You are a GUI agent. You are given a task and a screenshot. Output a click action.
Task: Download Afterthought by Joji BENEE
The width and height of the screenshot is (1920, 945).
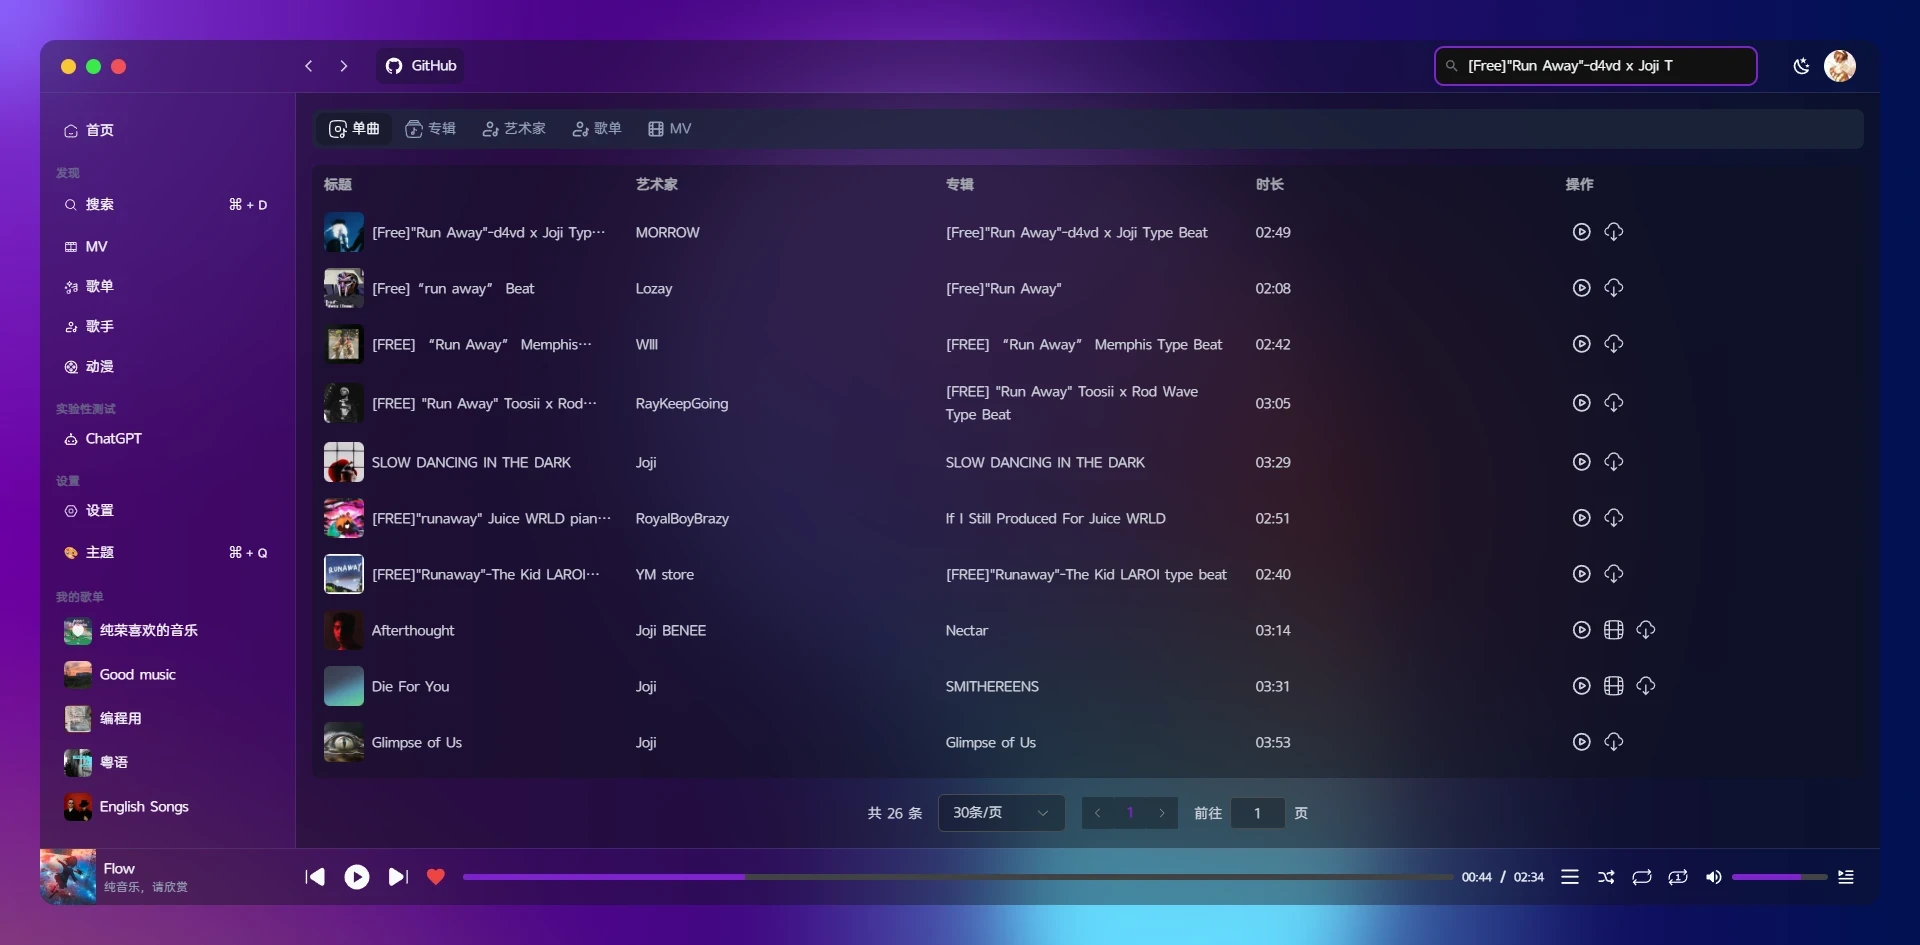coord(1645,630)
